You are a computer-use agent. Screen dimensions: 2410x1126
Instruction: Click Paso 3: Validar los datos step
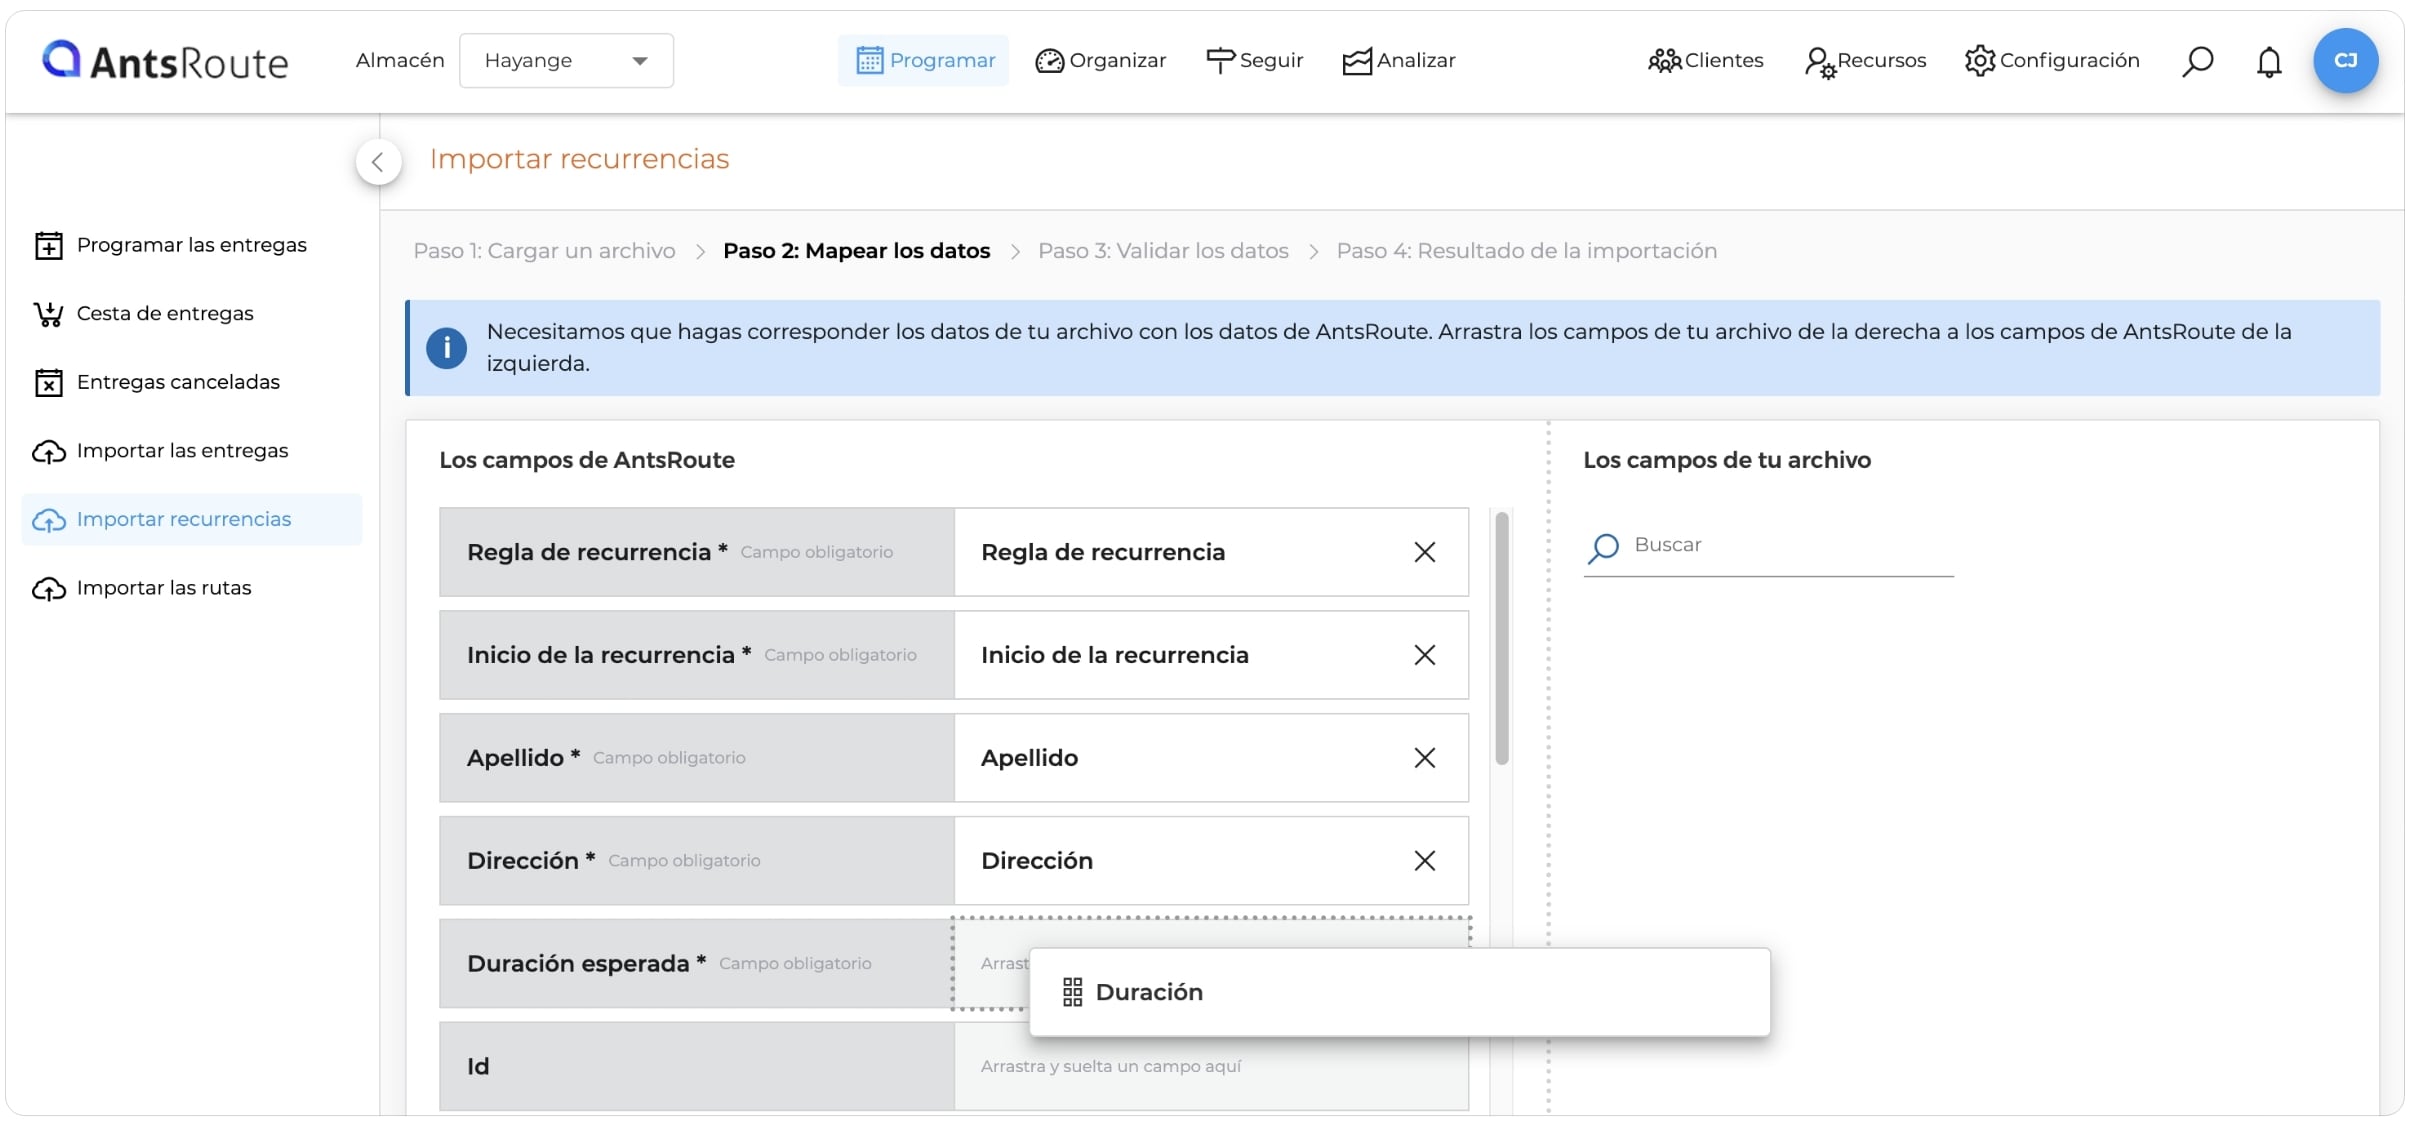click(x=1163, y=251)
